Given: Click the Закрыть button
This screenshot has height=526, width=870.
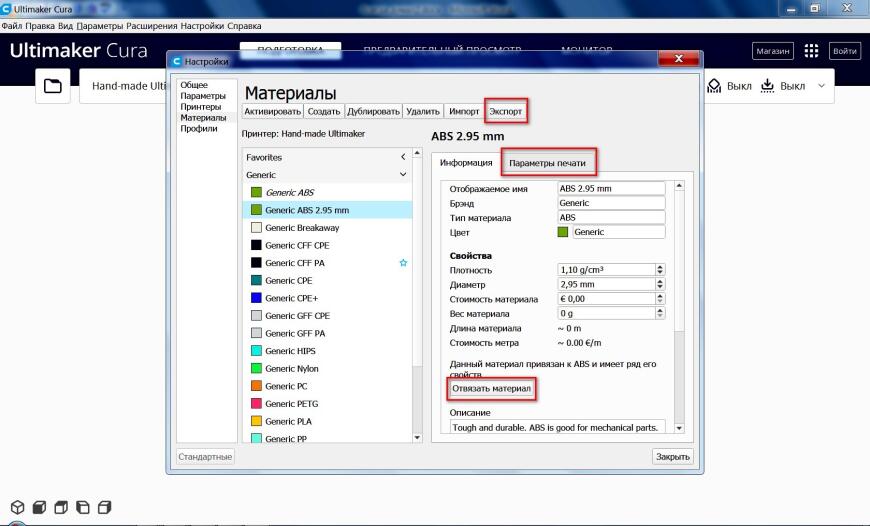Looking at the screenshot, I should click(672, 457).
